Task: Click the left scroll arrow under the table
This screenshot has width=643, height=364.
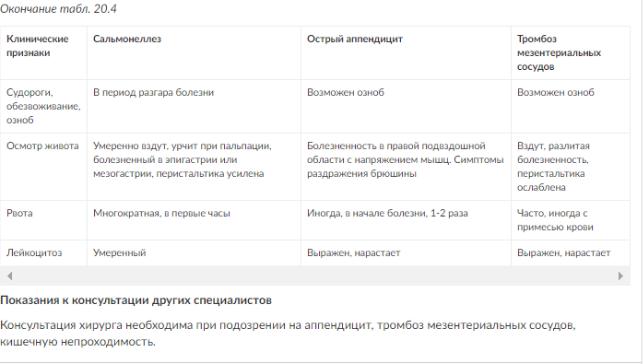Action: click(x=10, y=276)
